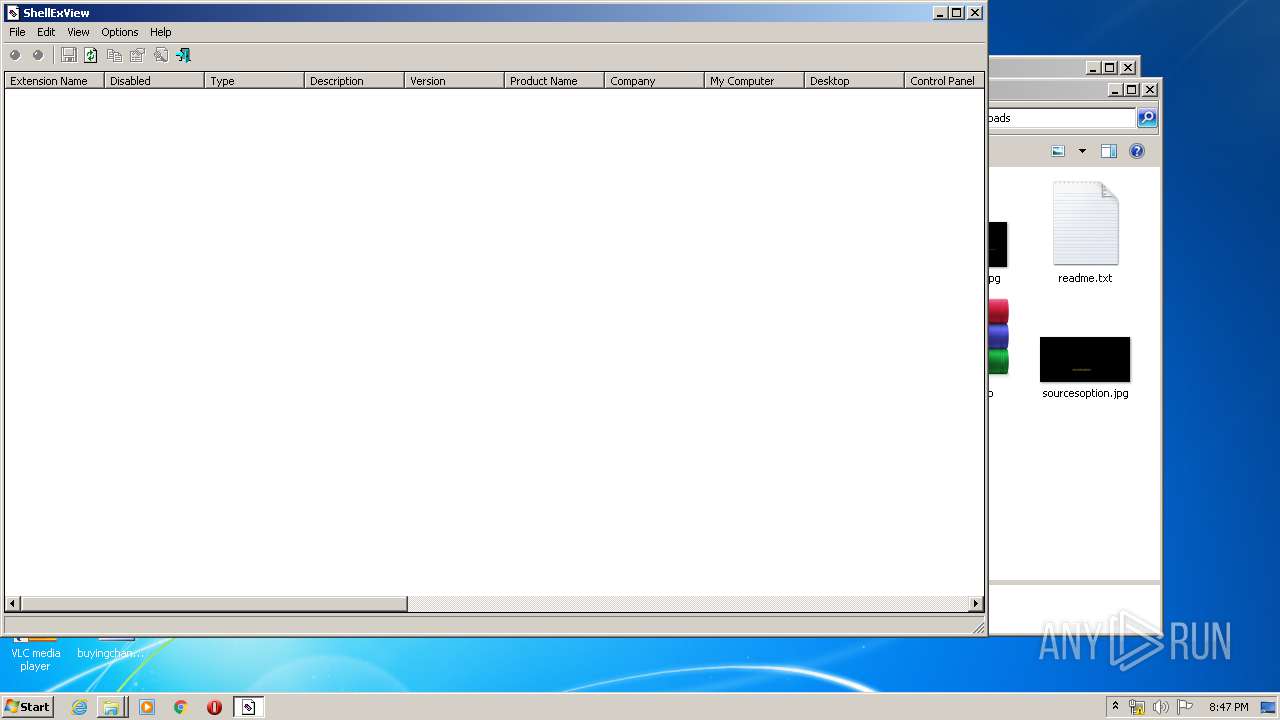Sort by the Control Panel column header
The height and width of the screenshot is (720, 1280).
(944, 81)
